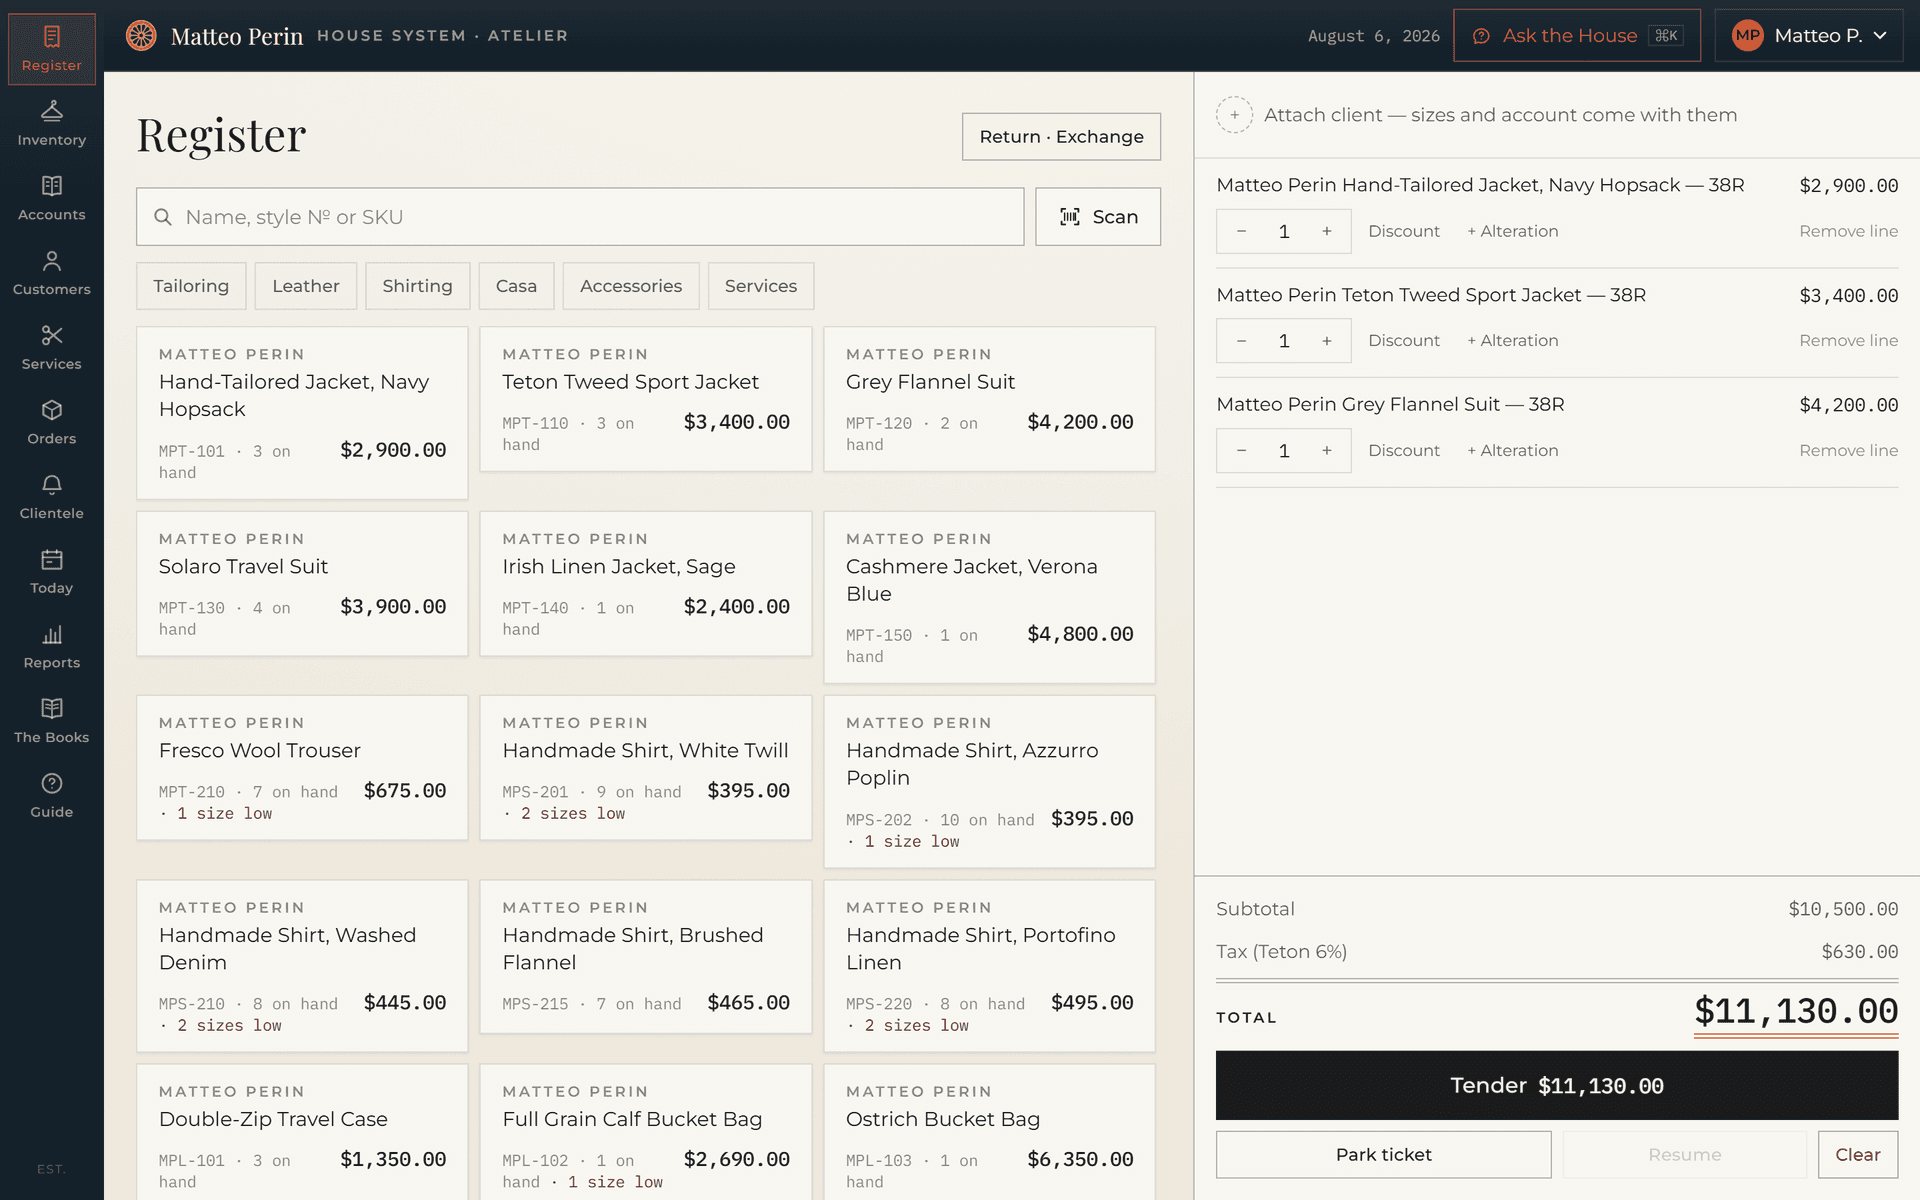Open the Services scissors sidebar item
The width and height of the screenshot is (1920, 1200).
pyautogui.click(x=52, y=348)
